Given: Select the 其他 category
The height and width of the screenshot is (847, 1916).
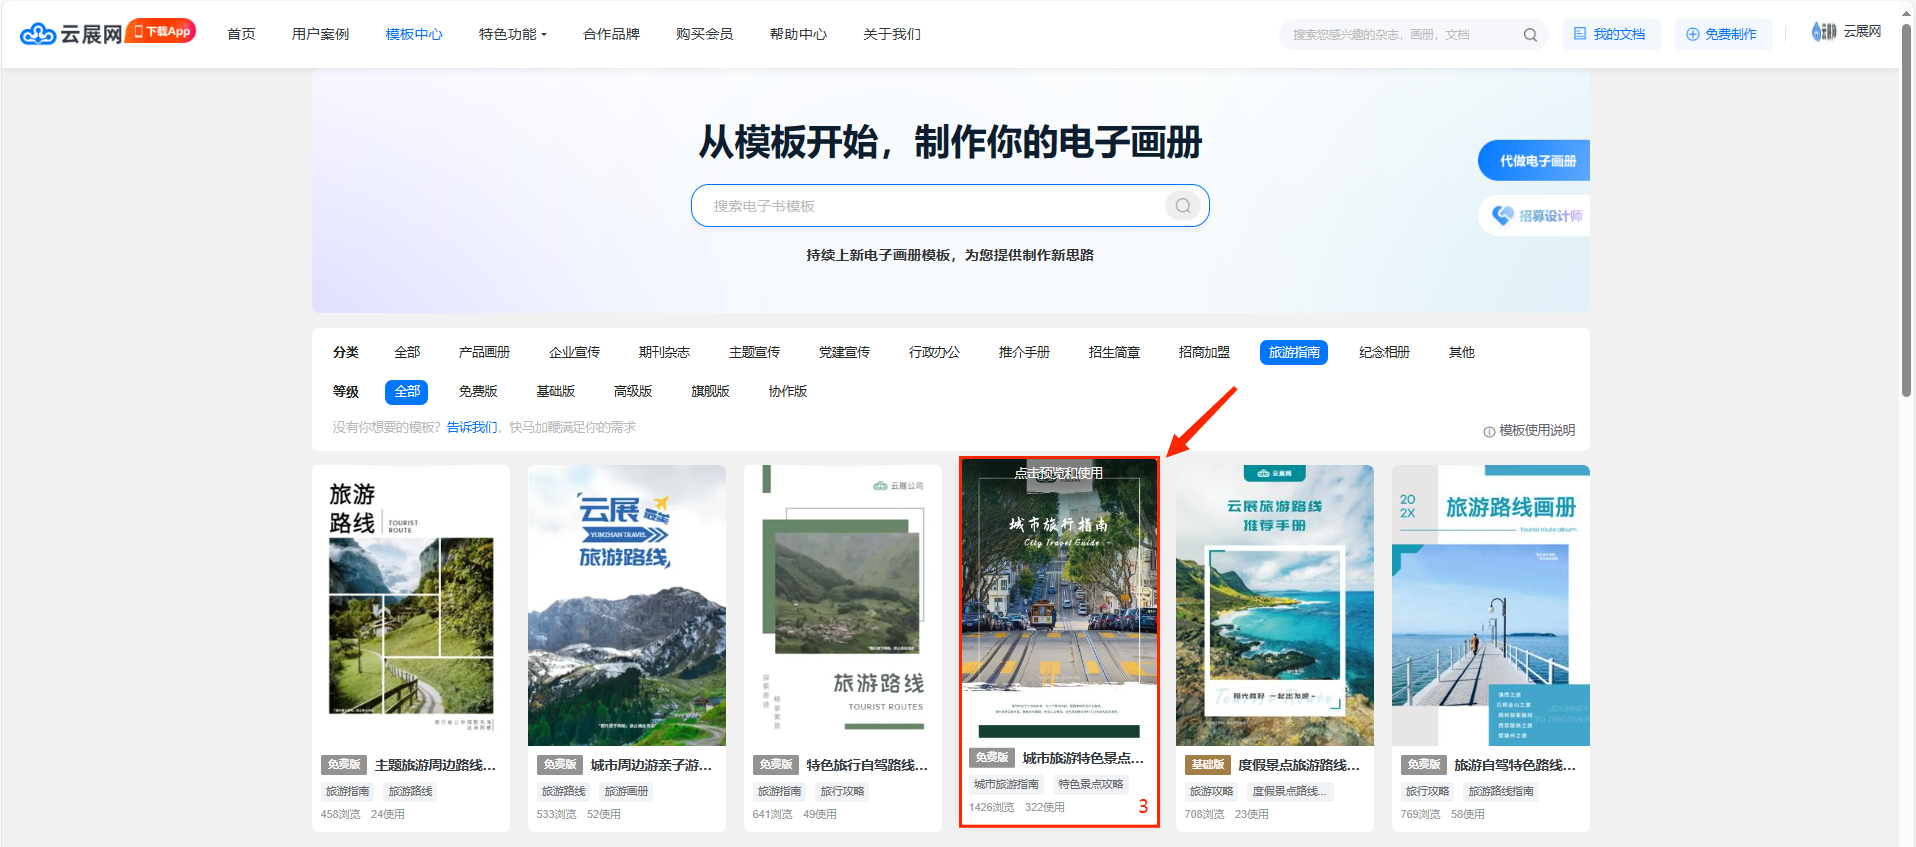Looking at the screenshot, I should (1461, 352).
